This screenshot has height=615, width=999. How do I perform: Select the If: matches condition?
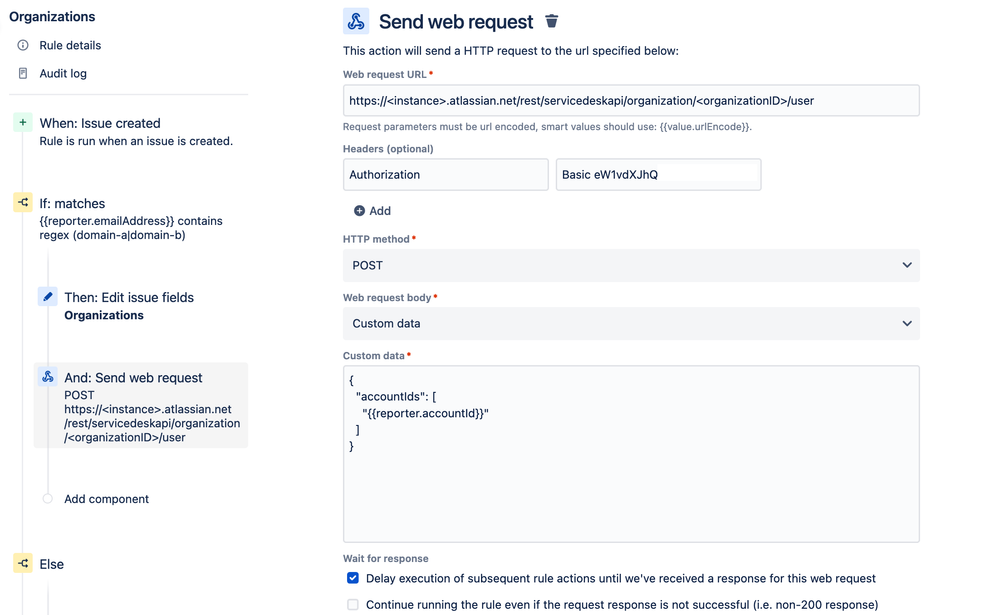(x=72, y=203)
